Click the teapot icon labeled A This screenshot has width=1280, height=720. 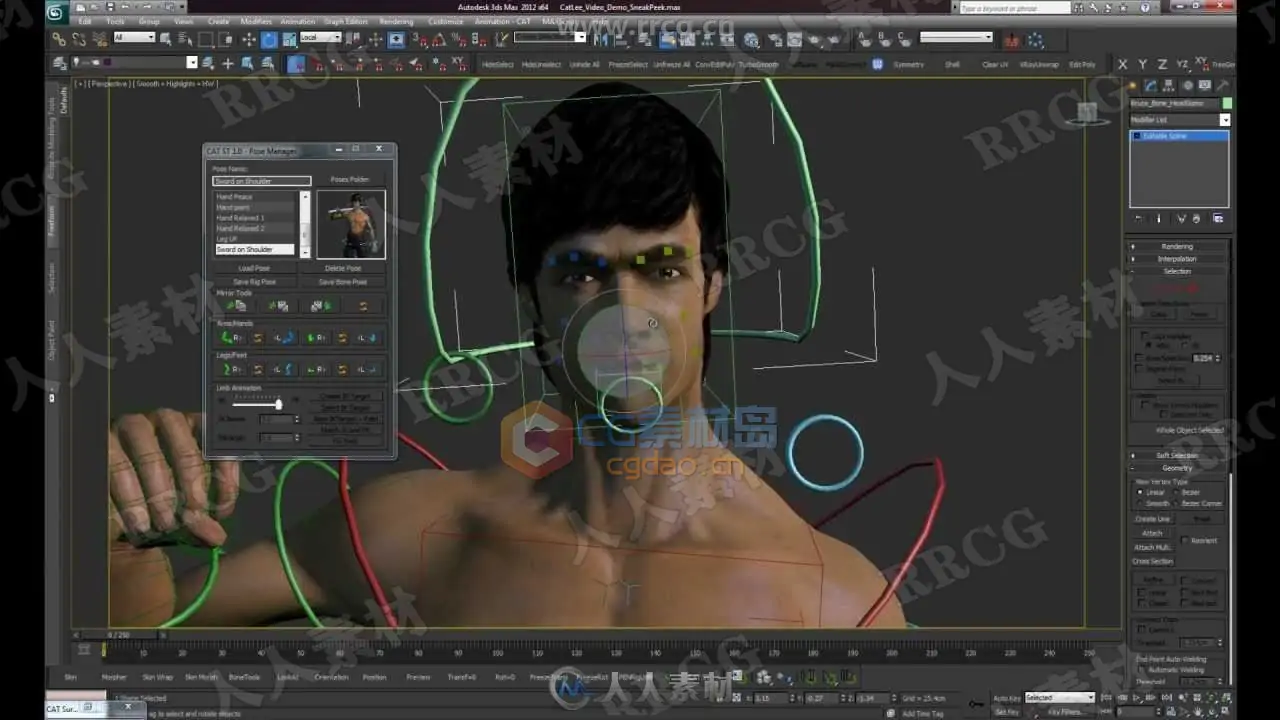[866, 39]
